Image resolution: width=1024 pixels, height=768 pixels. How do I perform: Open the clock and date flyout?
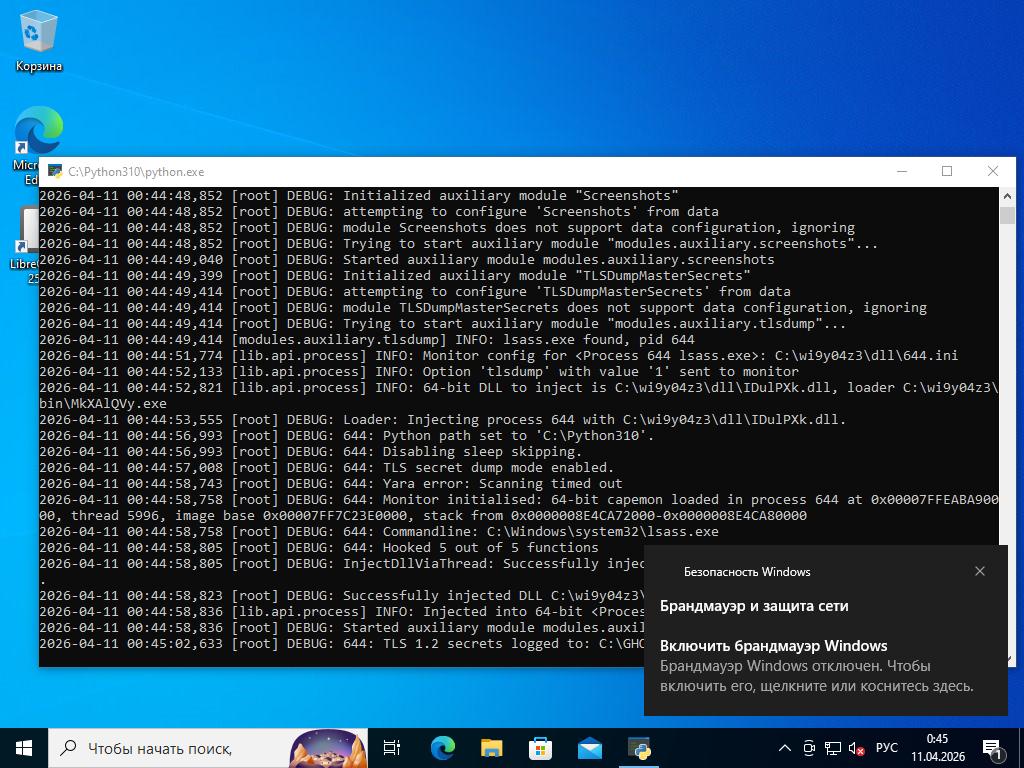[x=937, y=748]
